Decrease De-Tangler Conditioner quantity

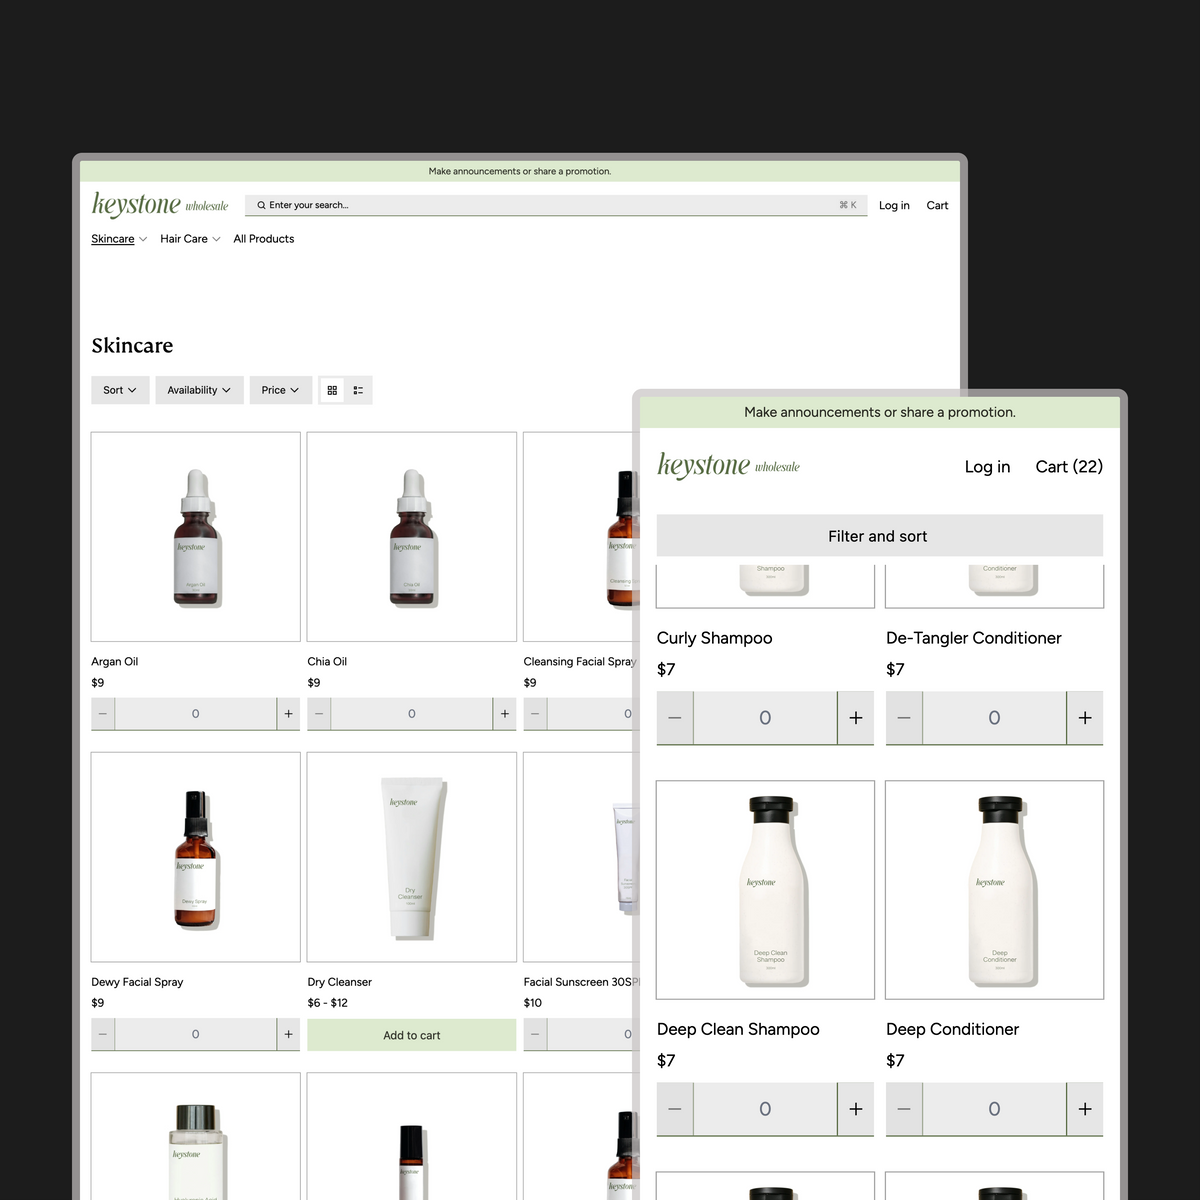coord(903,717)
